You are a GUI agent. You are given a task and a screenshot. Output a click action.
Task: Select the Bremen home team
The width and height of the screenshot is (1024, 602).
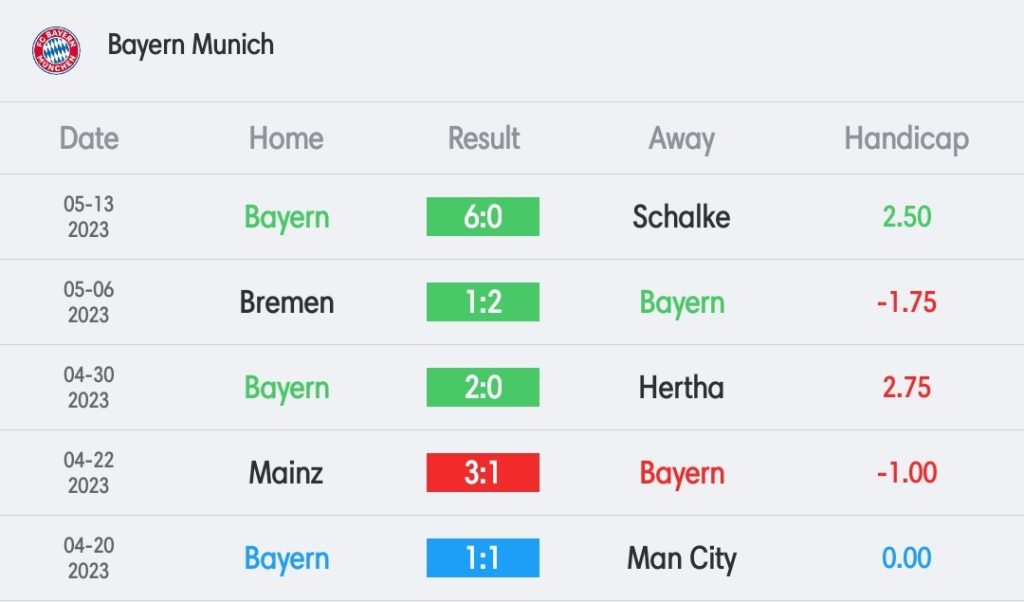pos(286,302)
